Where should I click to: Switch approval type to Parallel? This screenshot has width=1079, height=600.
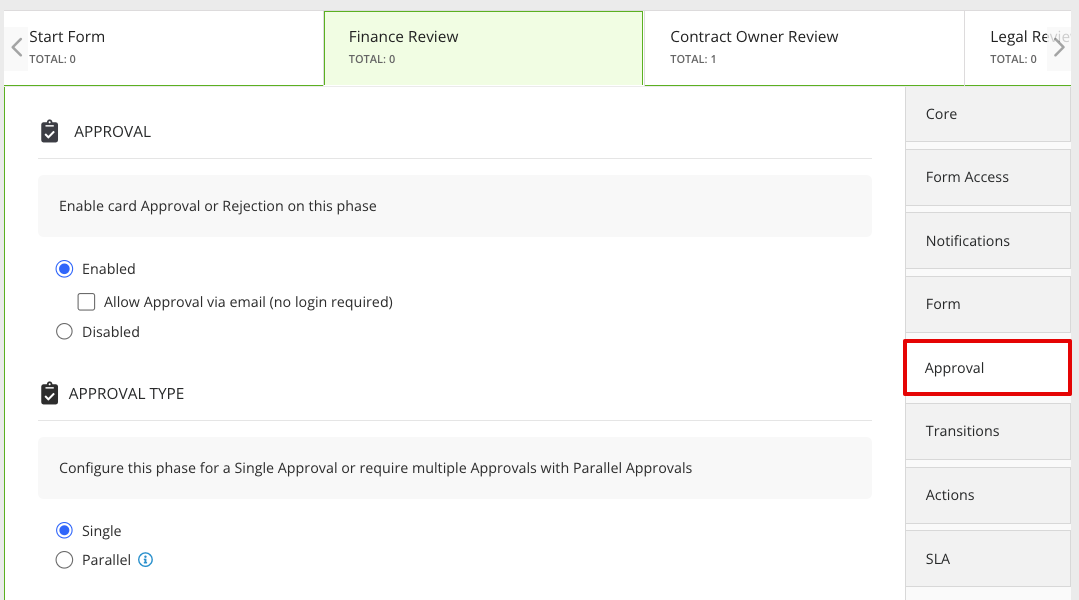pos(64,559)
